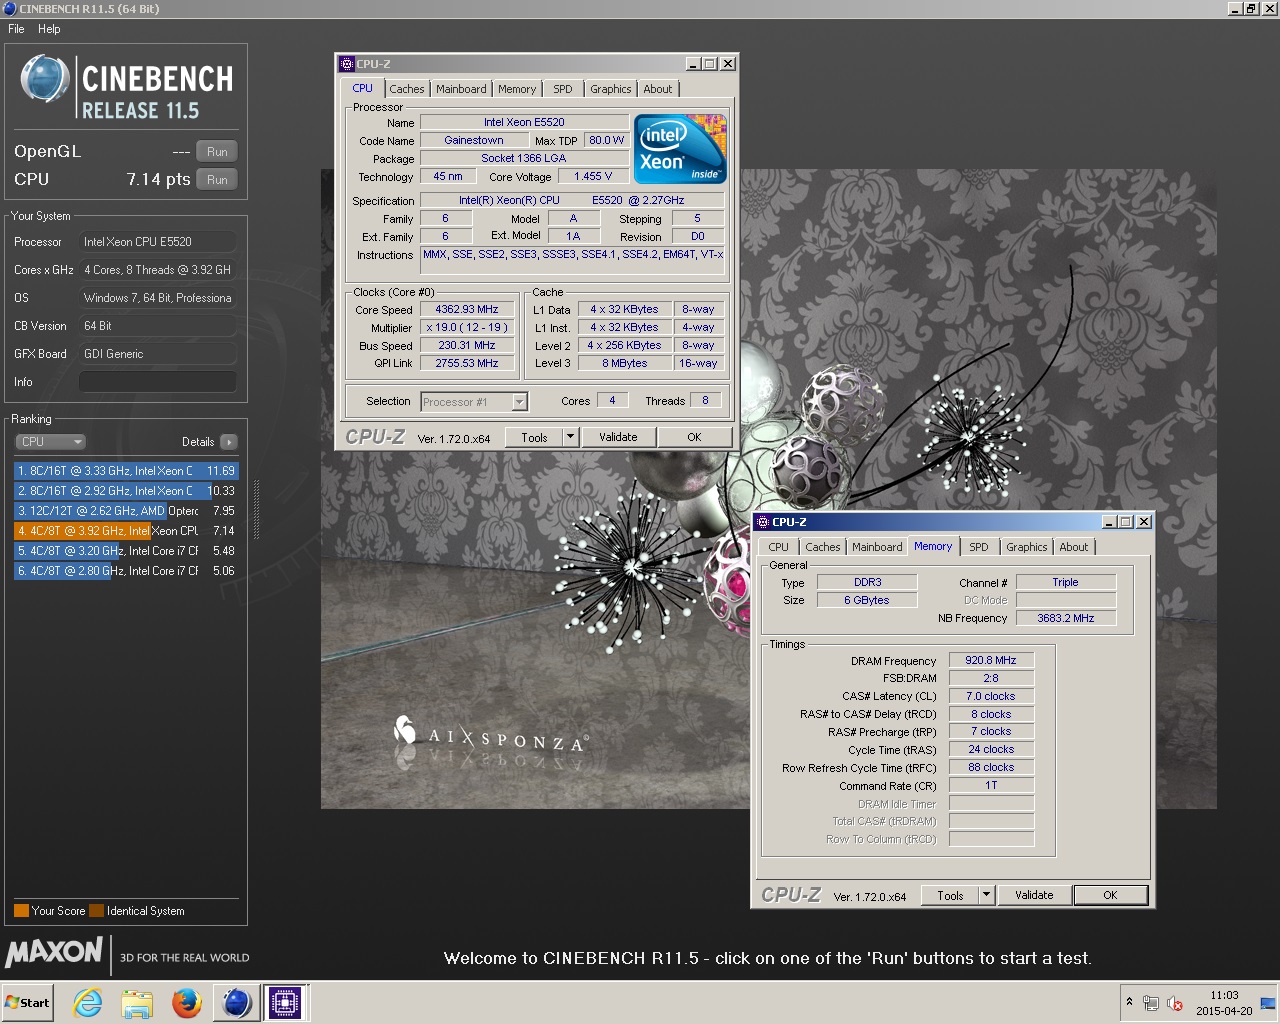1280x1024 pixels.
Task: Click OK in the CPU-Z CPU window
Action: coord(694,437)
